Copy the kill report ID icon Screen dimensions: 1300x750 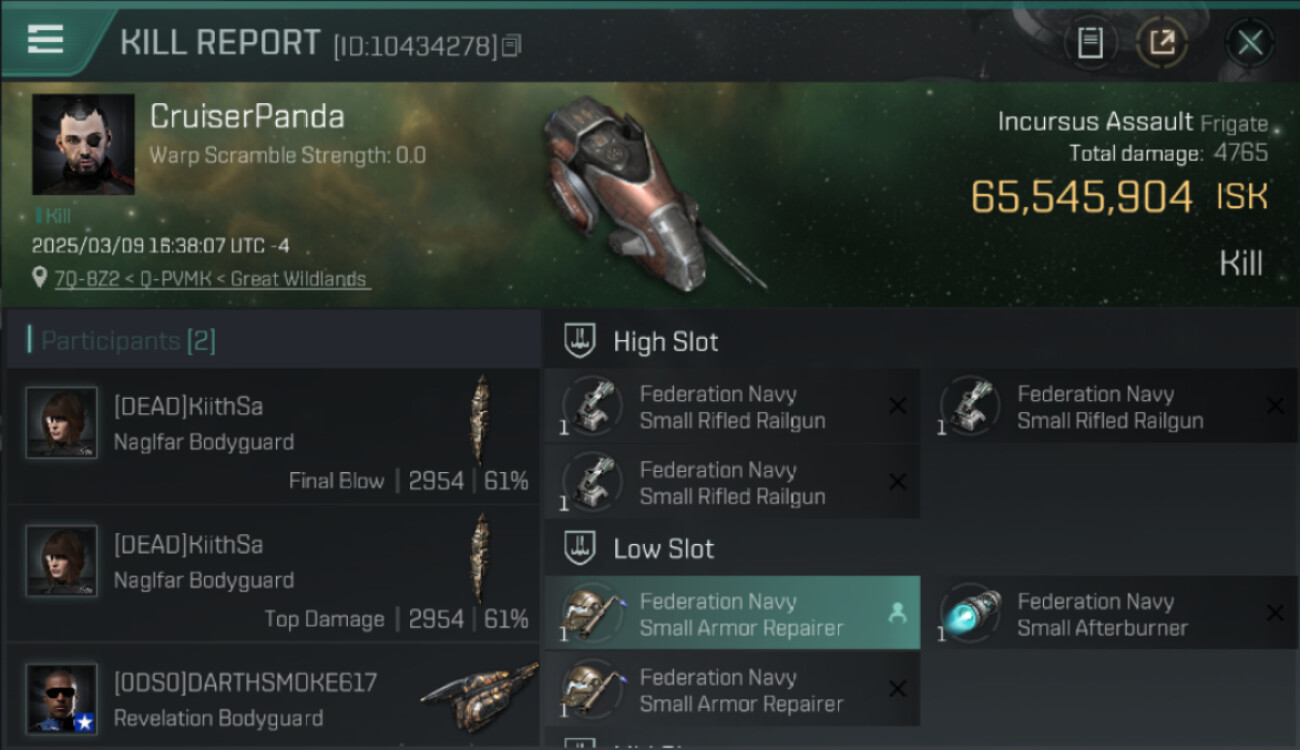pyautogui.click(x=511, y=45)
